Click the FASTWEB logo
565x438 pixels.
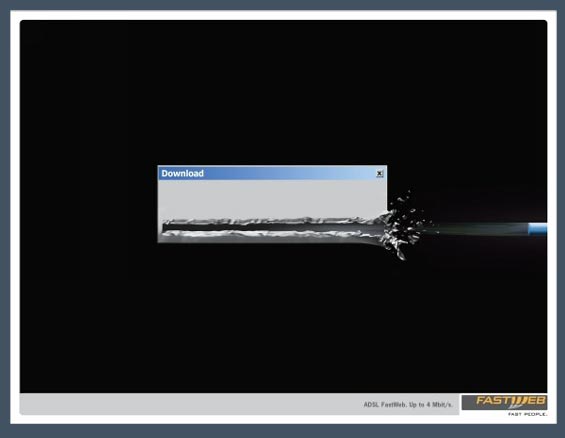(x=504, y=402)
